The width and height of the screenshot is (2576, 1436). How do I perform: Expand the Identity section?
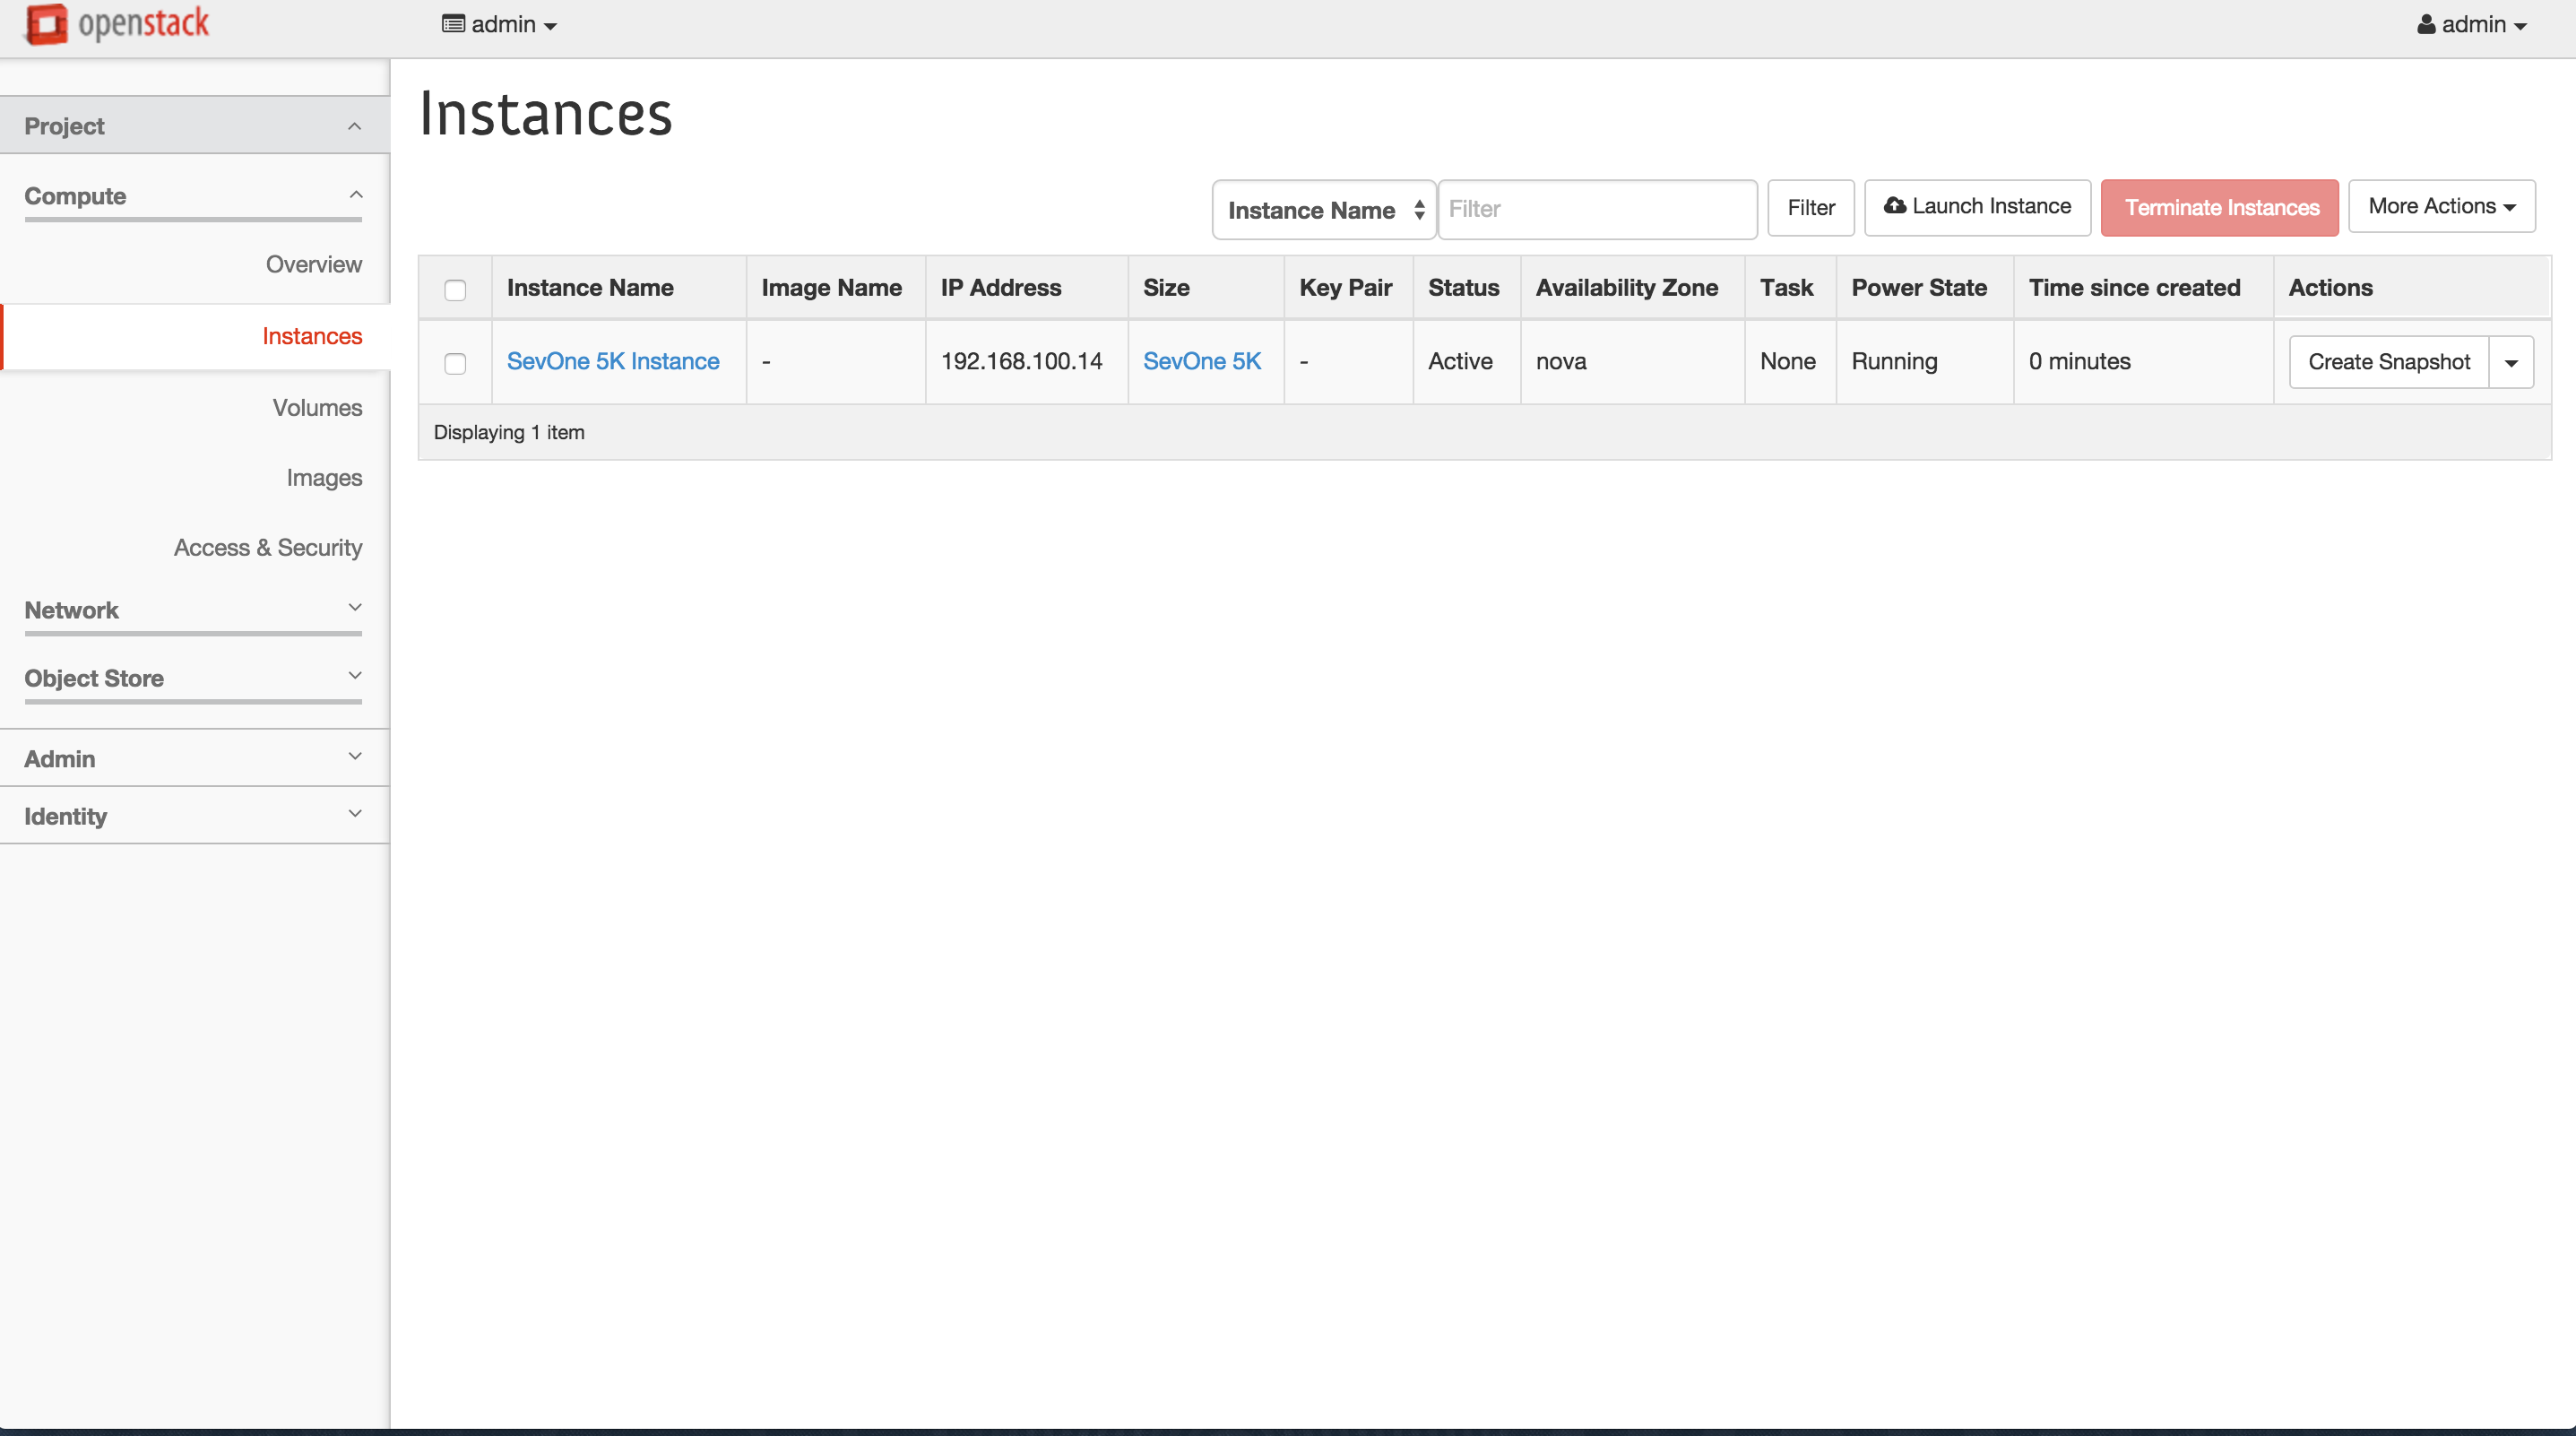[x=193, y=816]
